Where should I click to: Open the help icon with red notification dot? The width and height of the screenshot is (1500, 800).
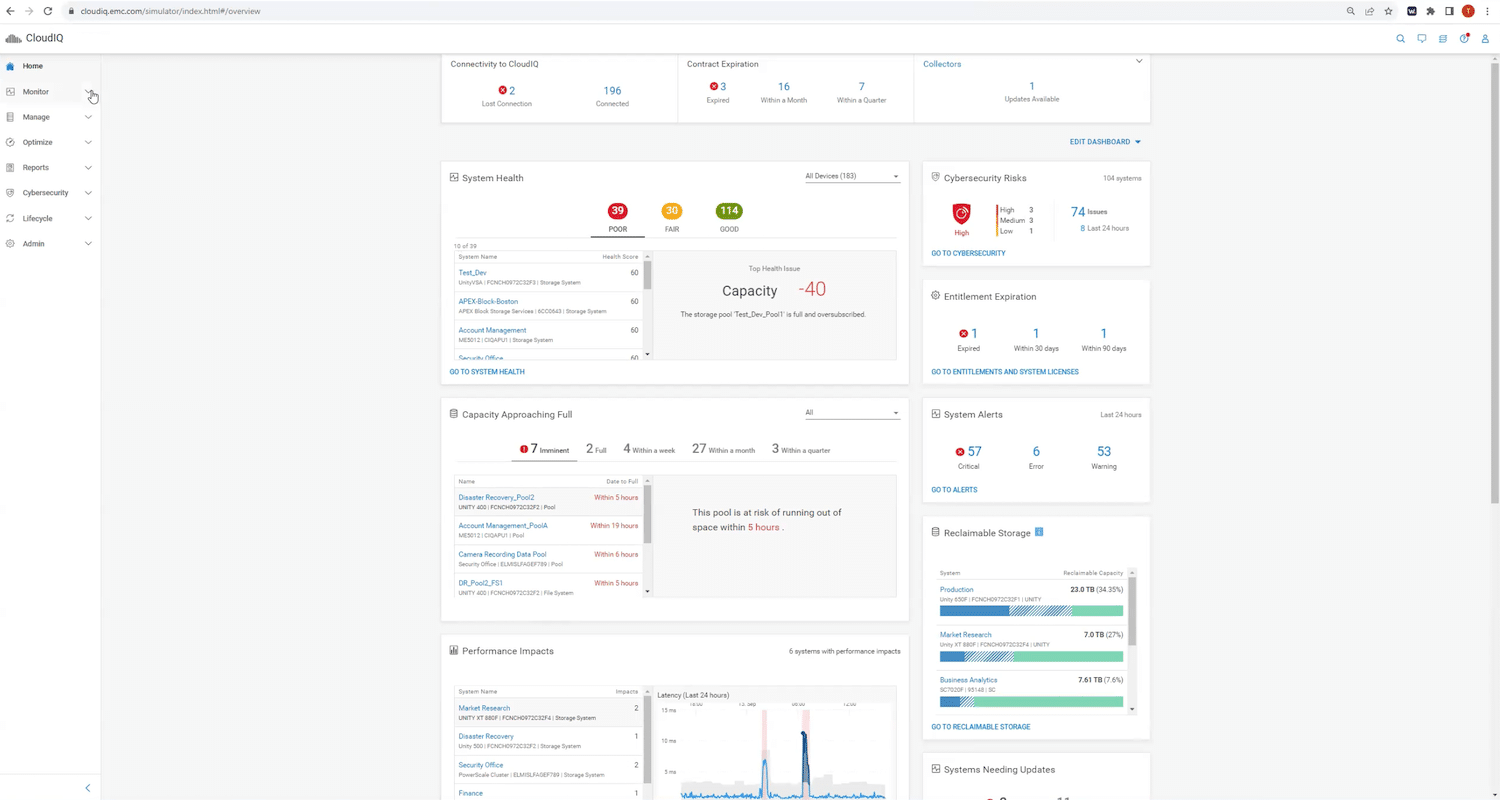1464,39
